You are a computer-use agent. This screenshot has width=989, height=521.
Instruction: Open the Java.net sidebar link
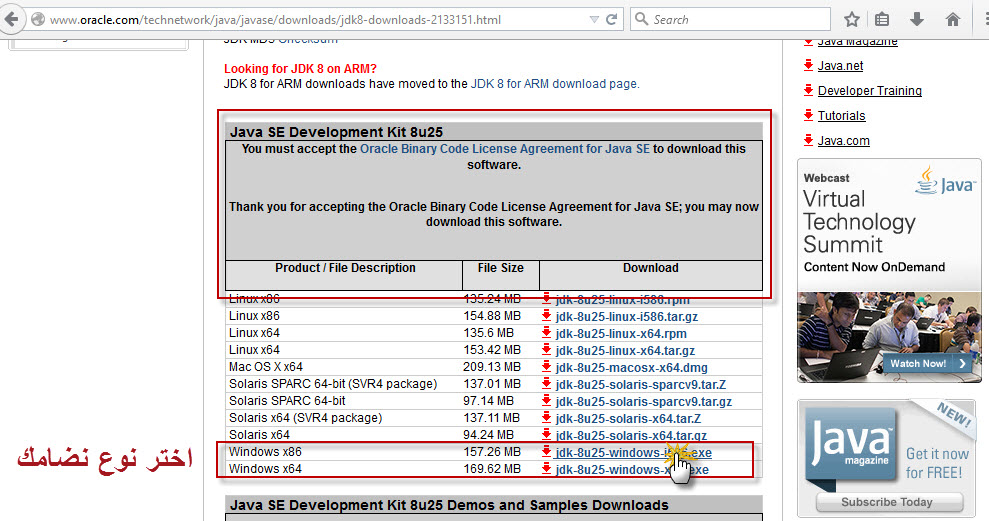pos(840,66)
